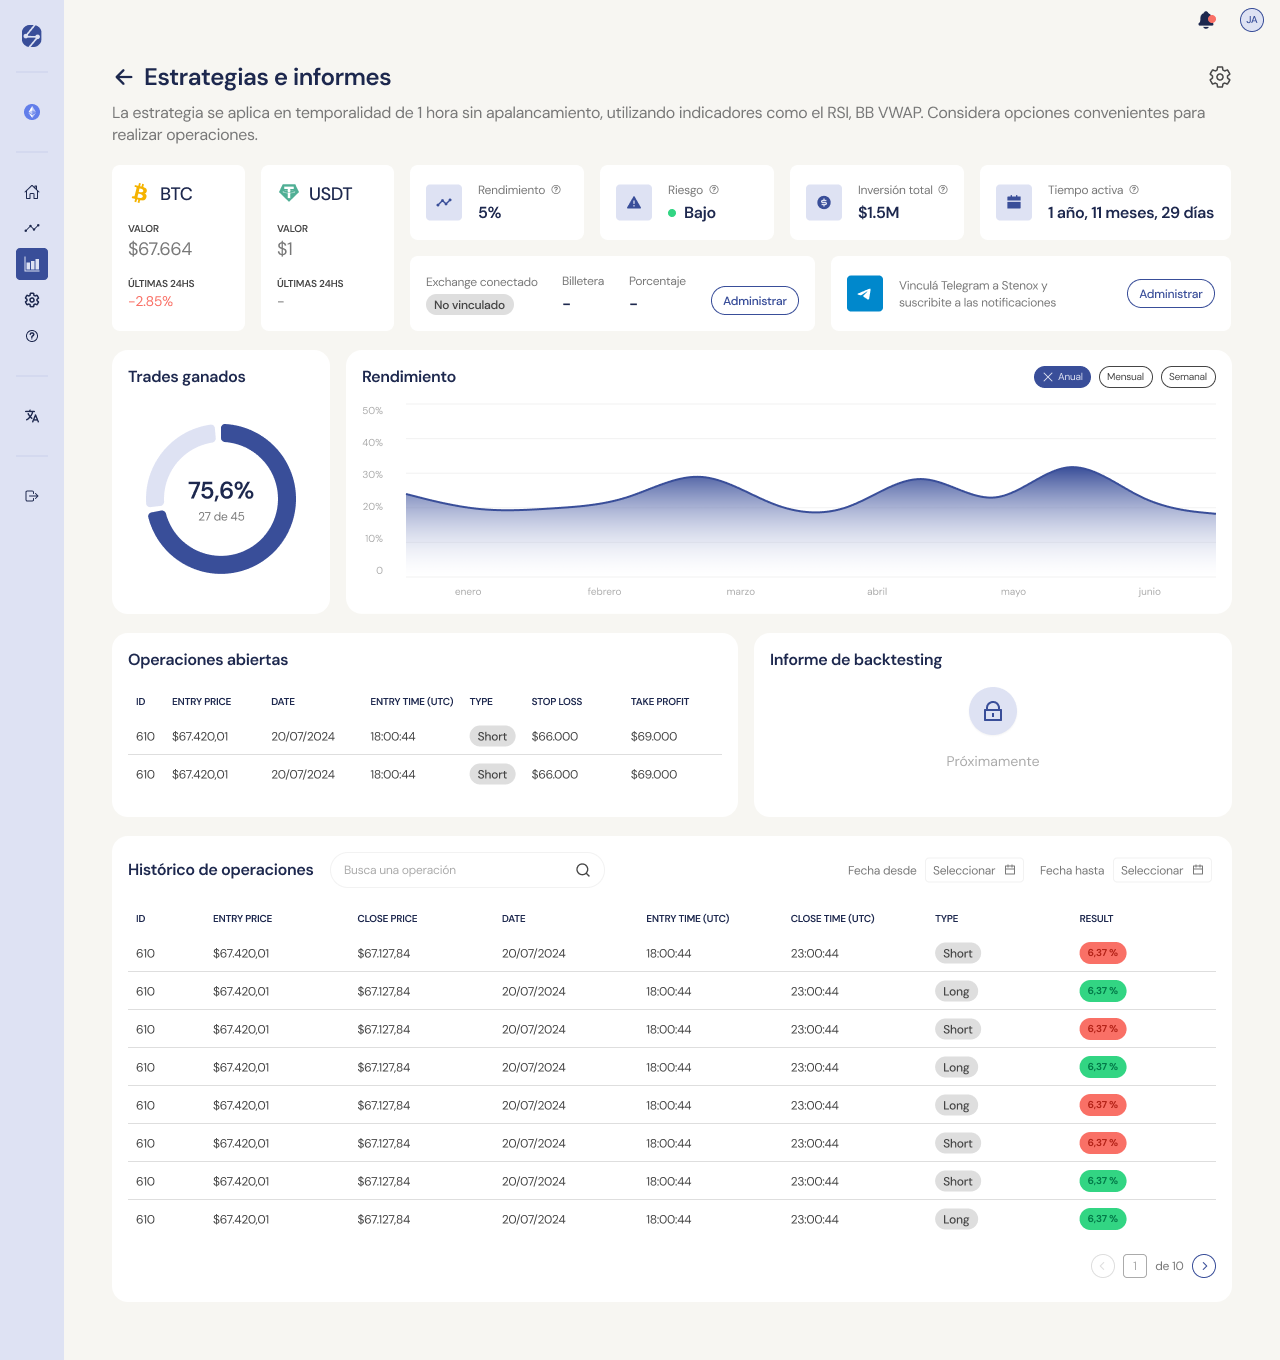
Task: Click the Riesgo info icon
Action: [714, 190]
